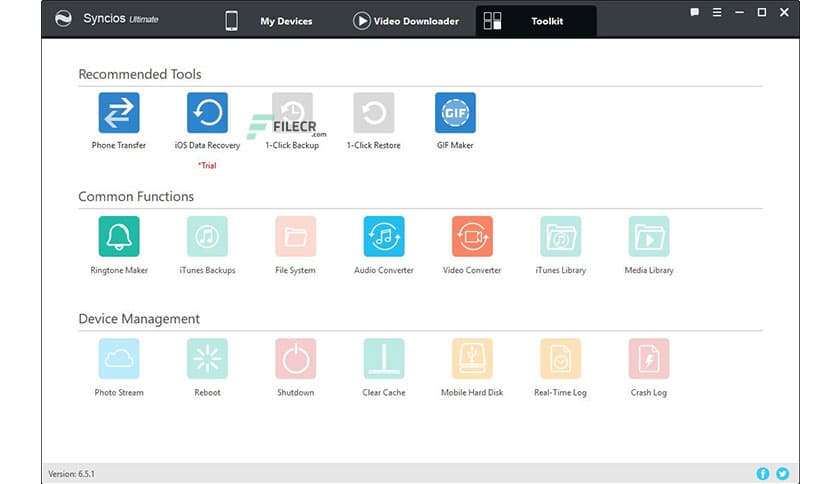The width and height of the screenshot is (836, 484).
Task: Open the Ringtone Maker
Action: 119,236
